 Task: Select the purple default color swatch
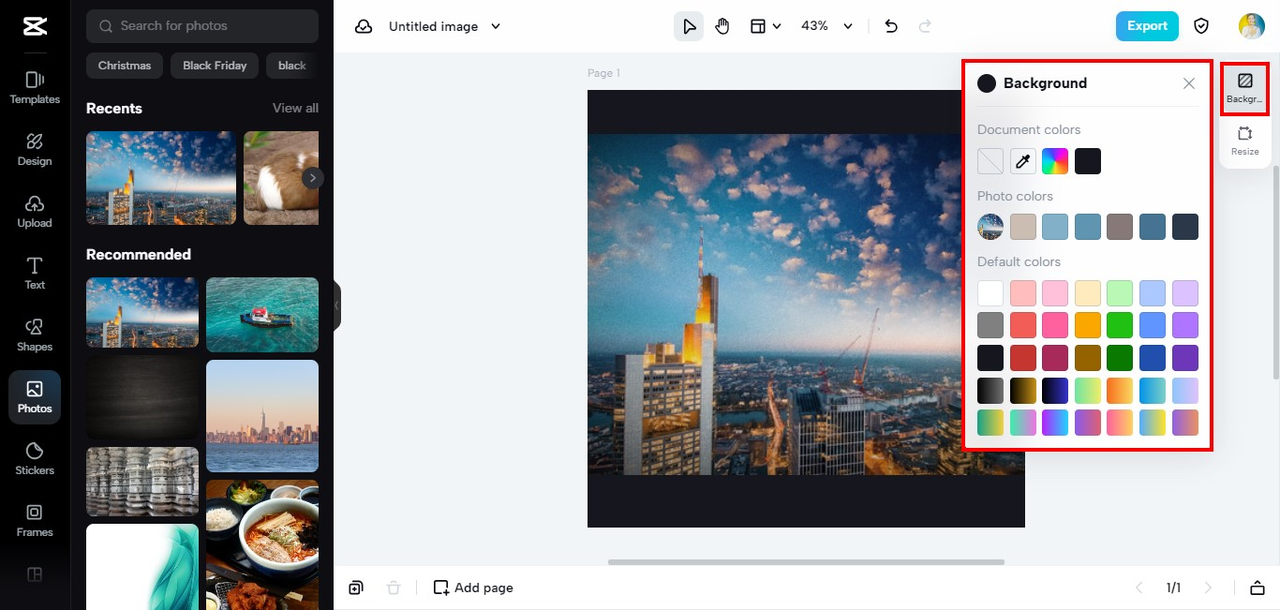pyautogui.click(x=1185, y=325)
